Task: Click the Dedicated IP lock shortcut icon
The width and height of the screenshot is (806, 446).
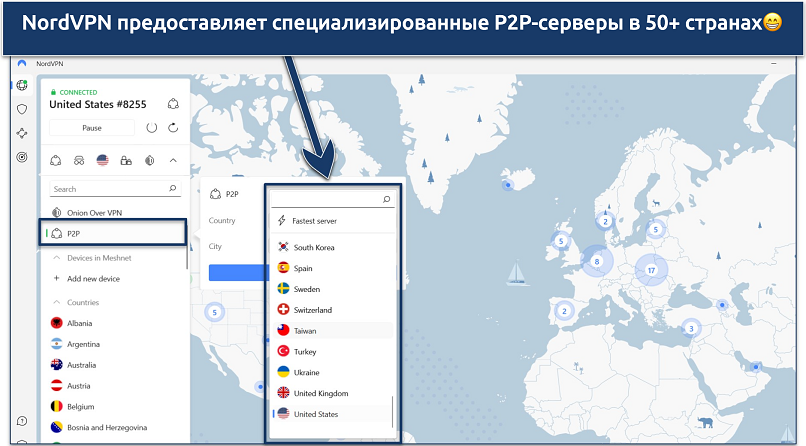Action: [125, 160]
